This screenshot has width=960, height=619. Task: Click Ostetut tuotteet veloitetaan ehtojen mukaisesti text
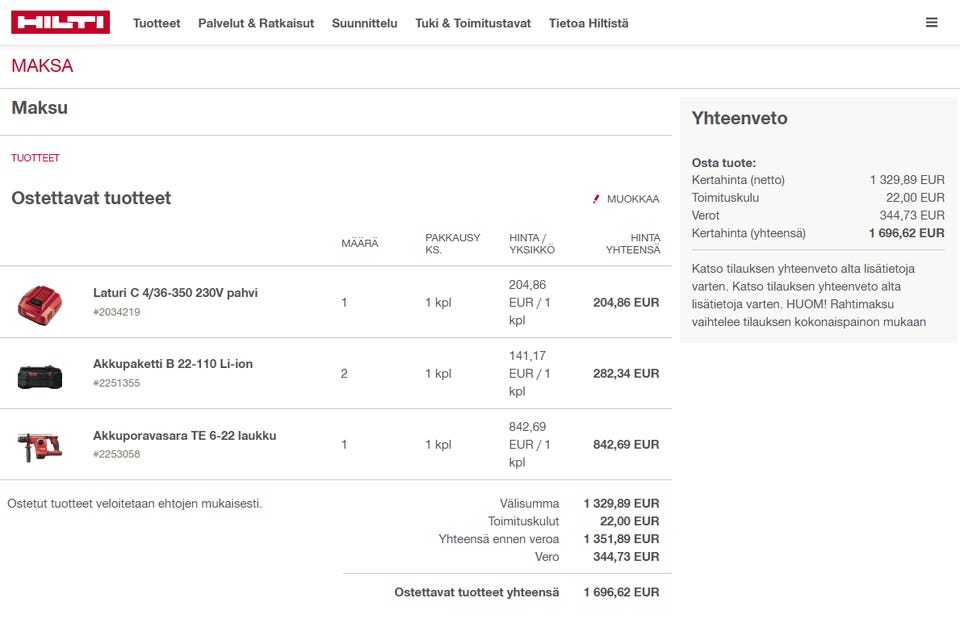(135, 504)
